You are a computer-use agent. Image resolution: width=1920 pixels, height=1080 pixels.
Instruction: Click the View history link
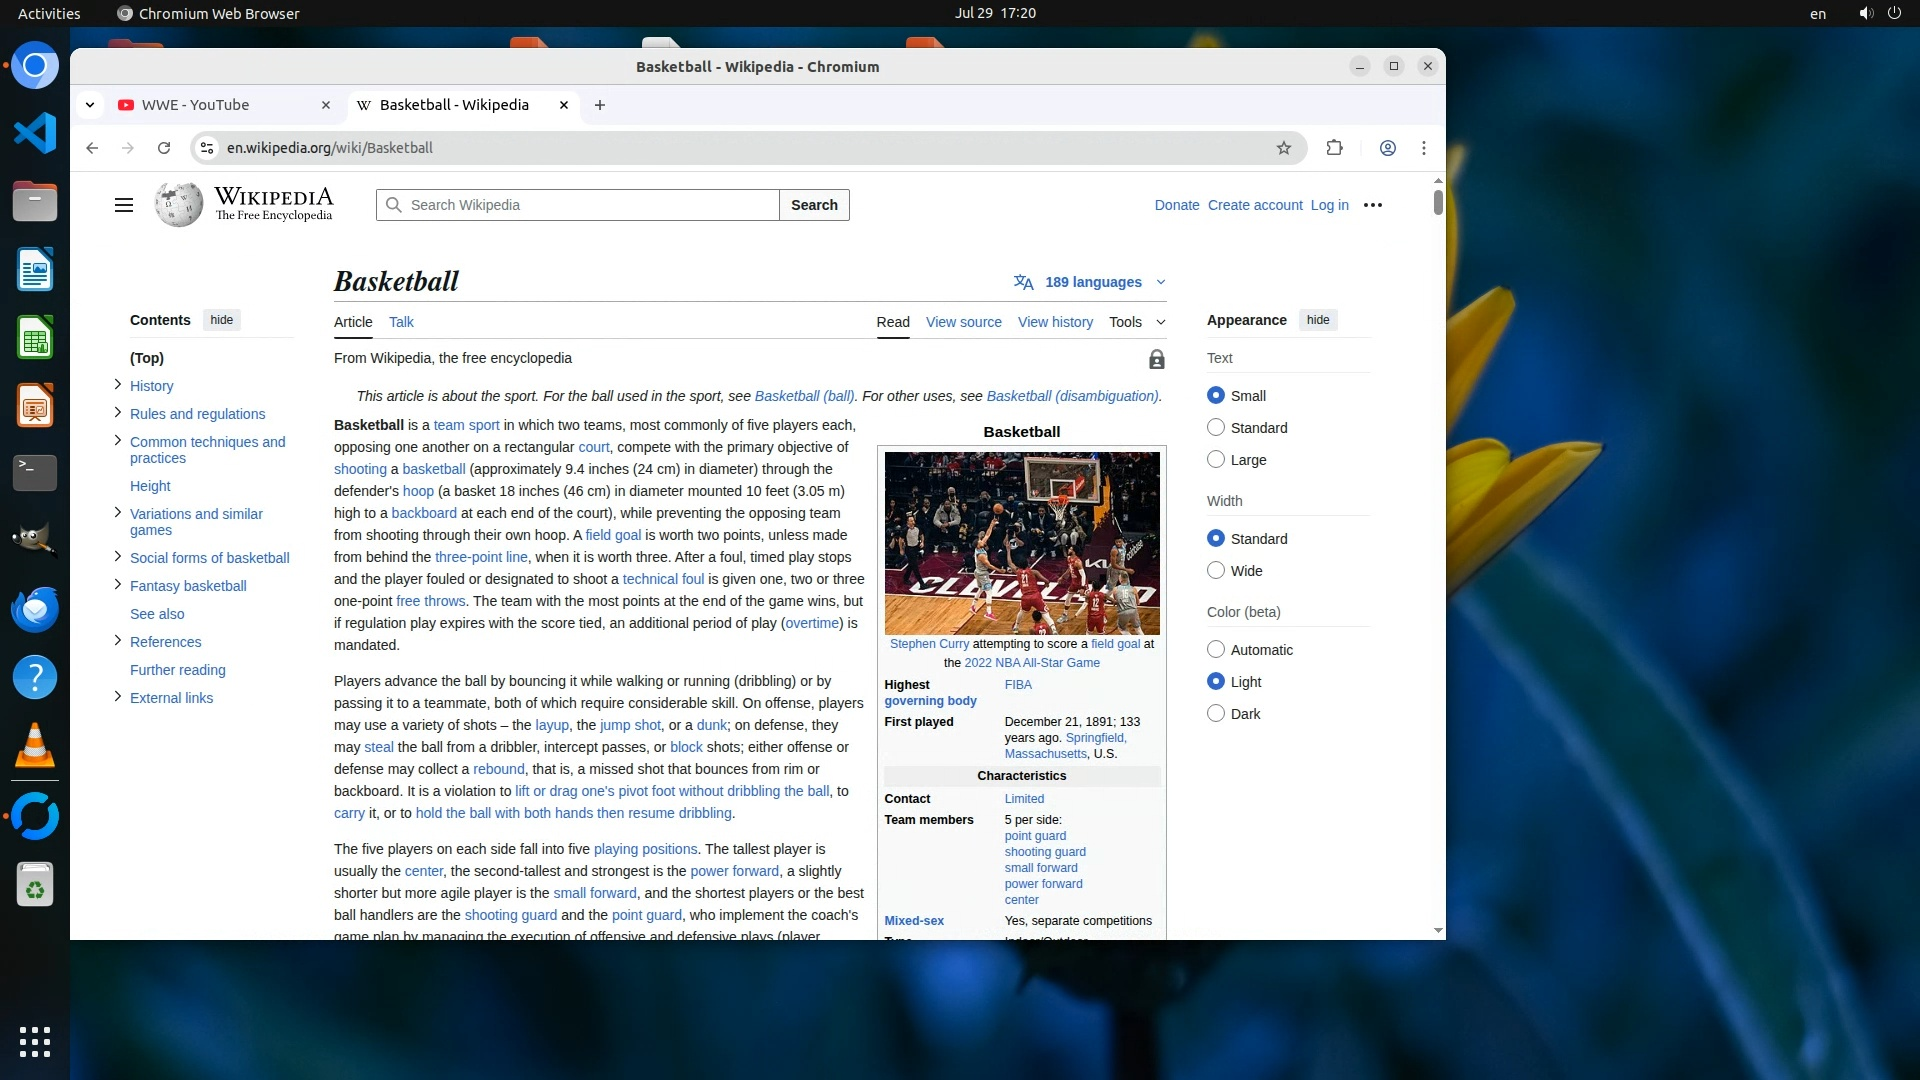1055,322
